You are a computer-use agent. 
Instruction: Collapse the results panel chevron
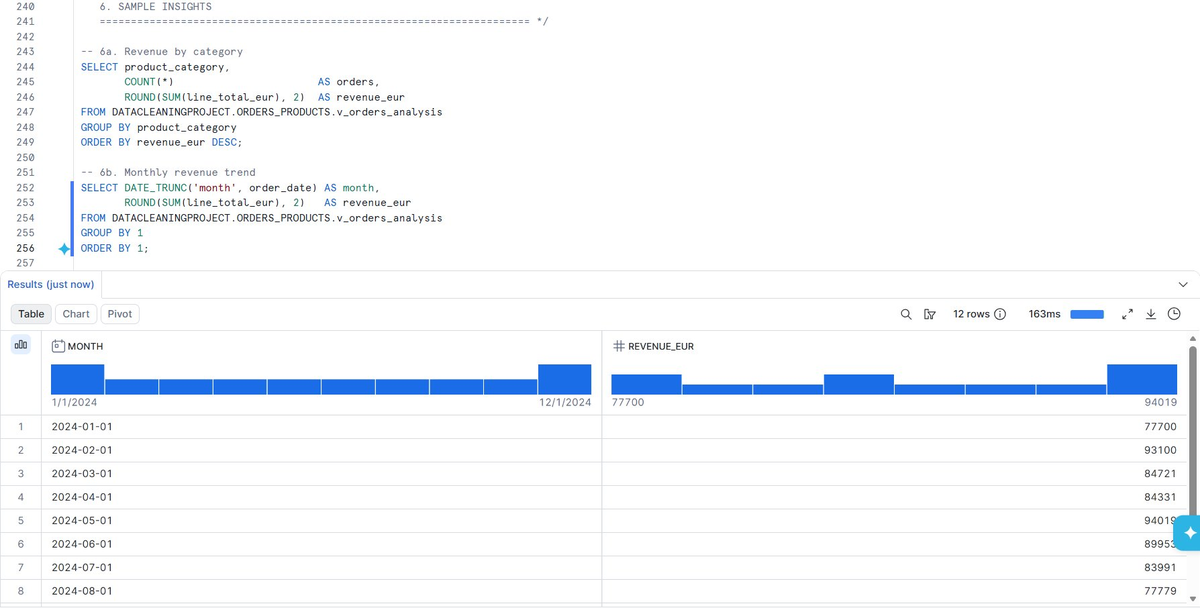click(x=1183, y=284)
